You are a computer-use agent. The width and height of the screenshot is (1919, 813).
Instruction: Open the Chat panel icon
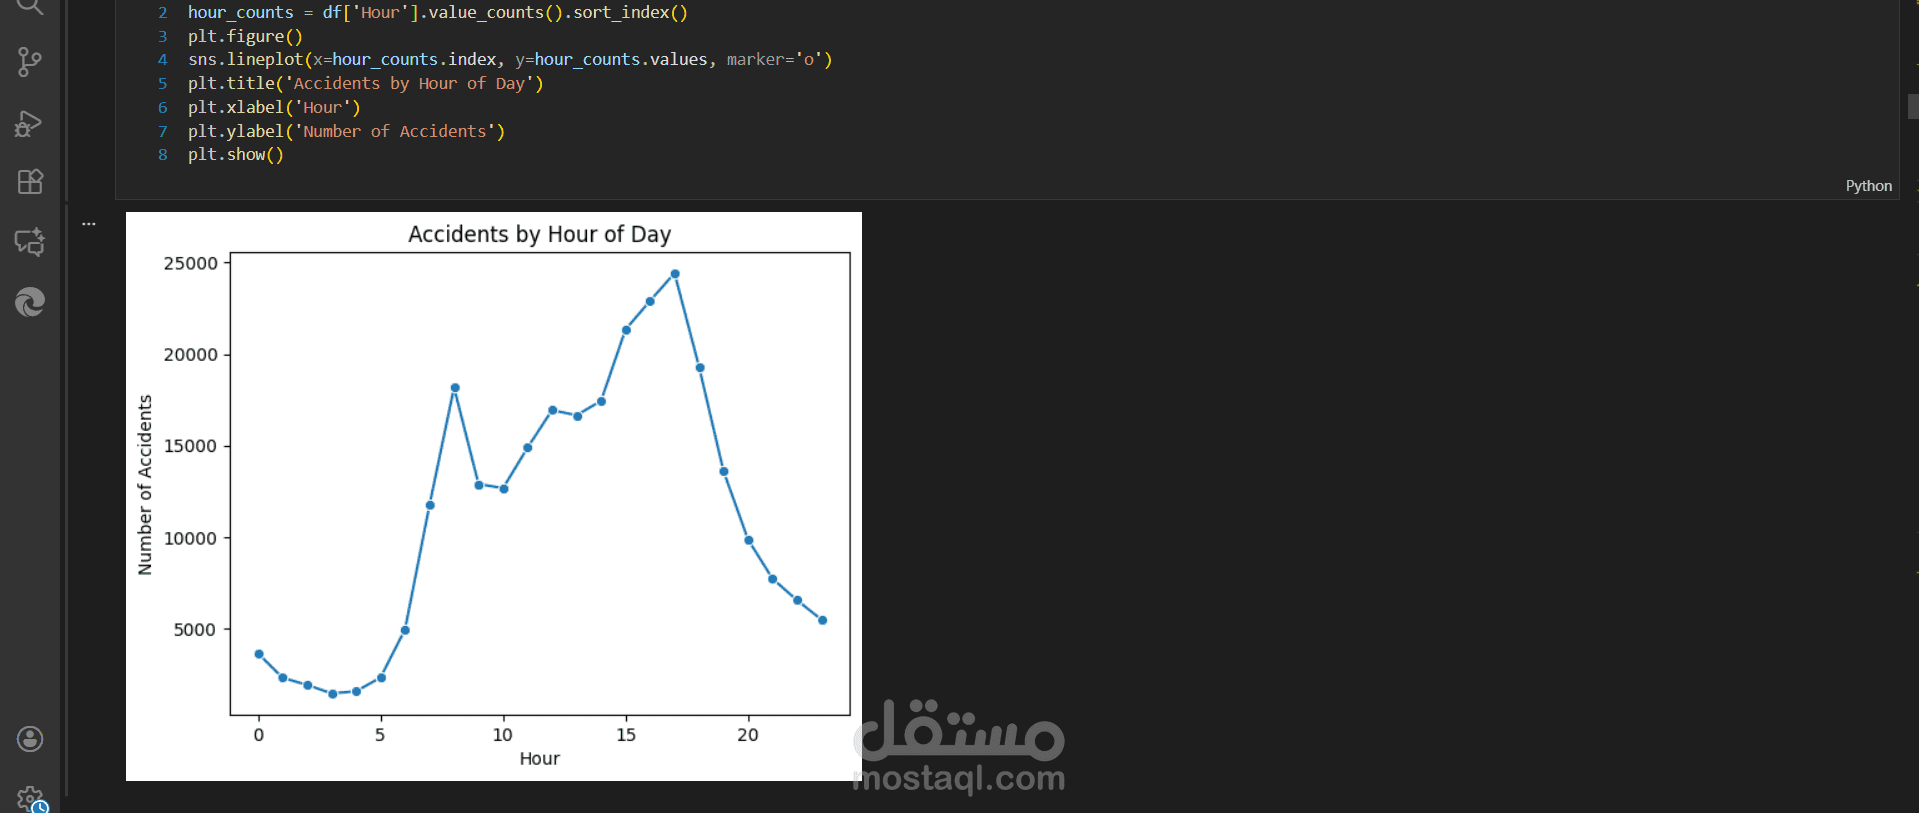[30, 242]
